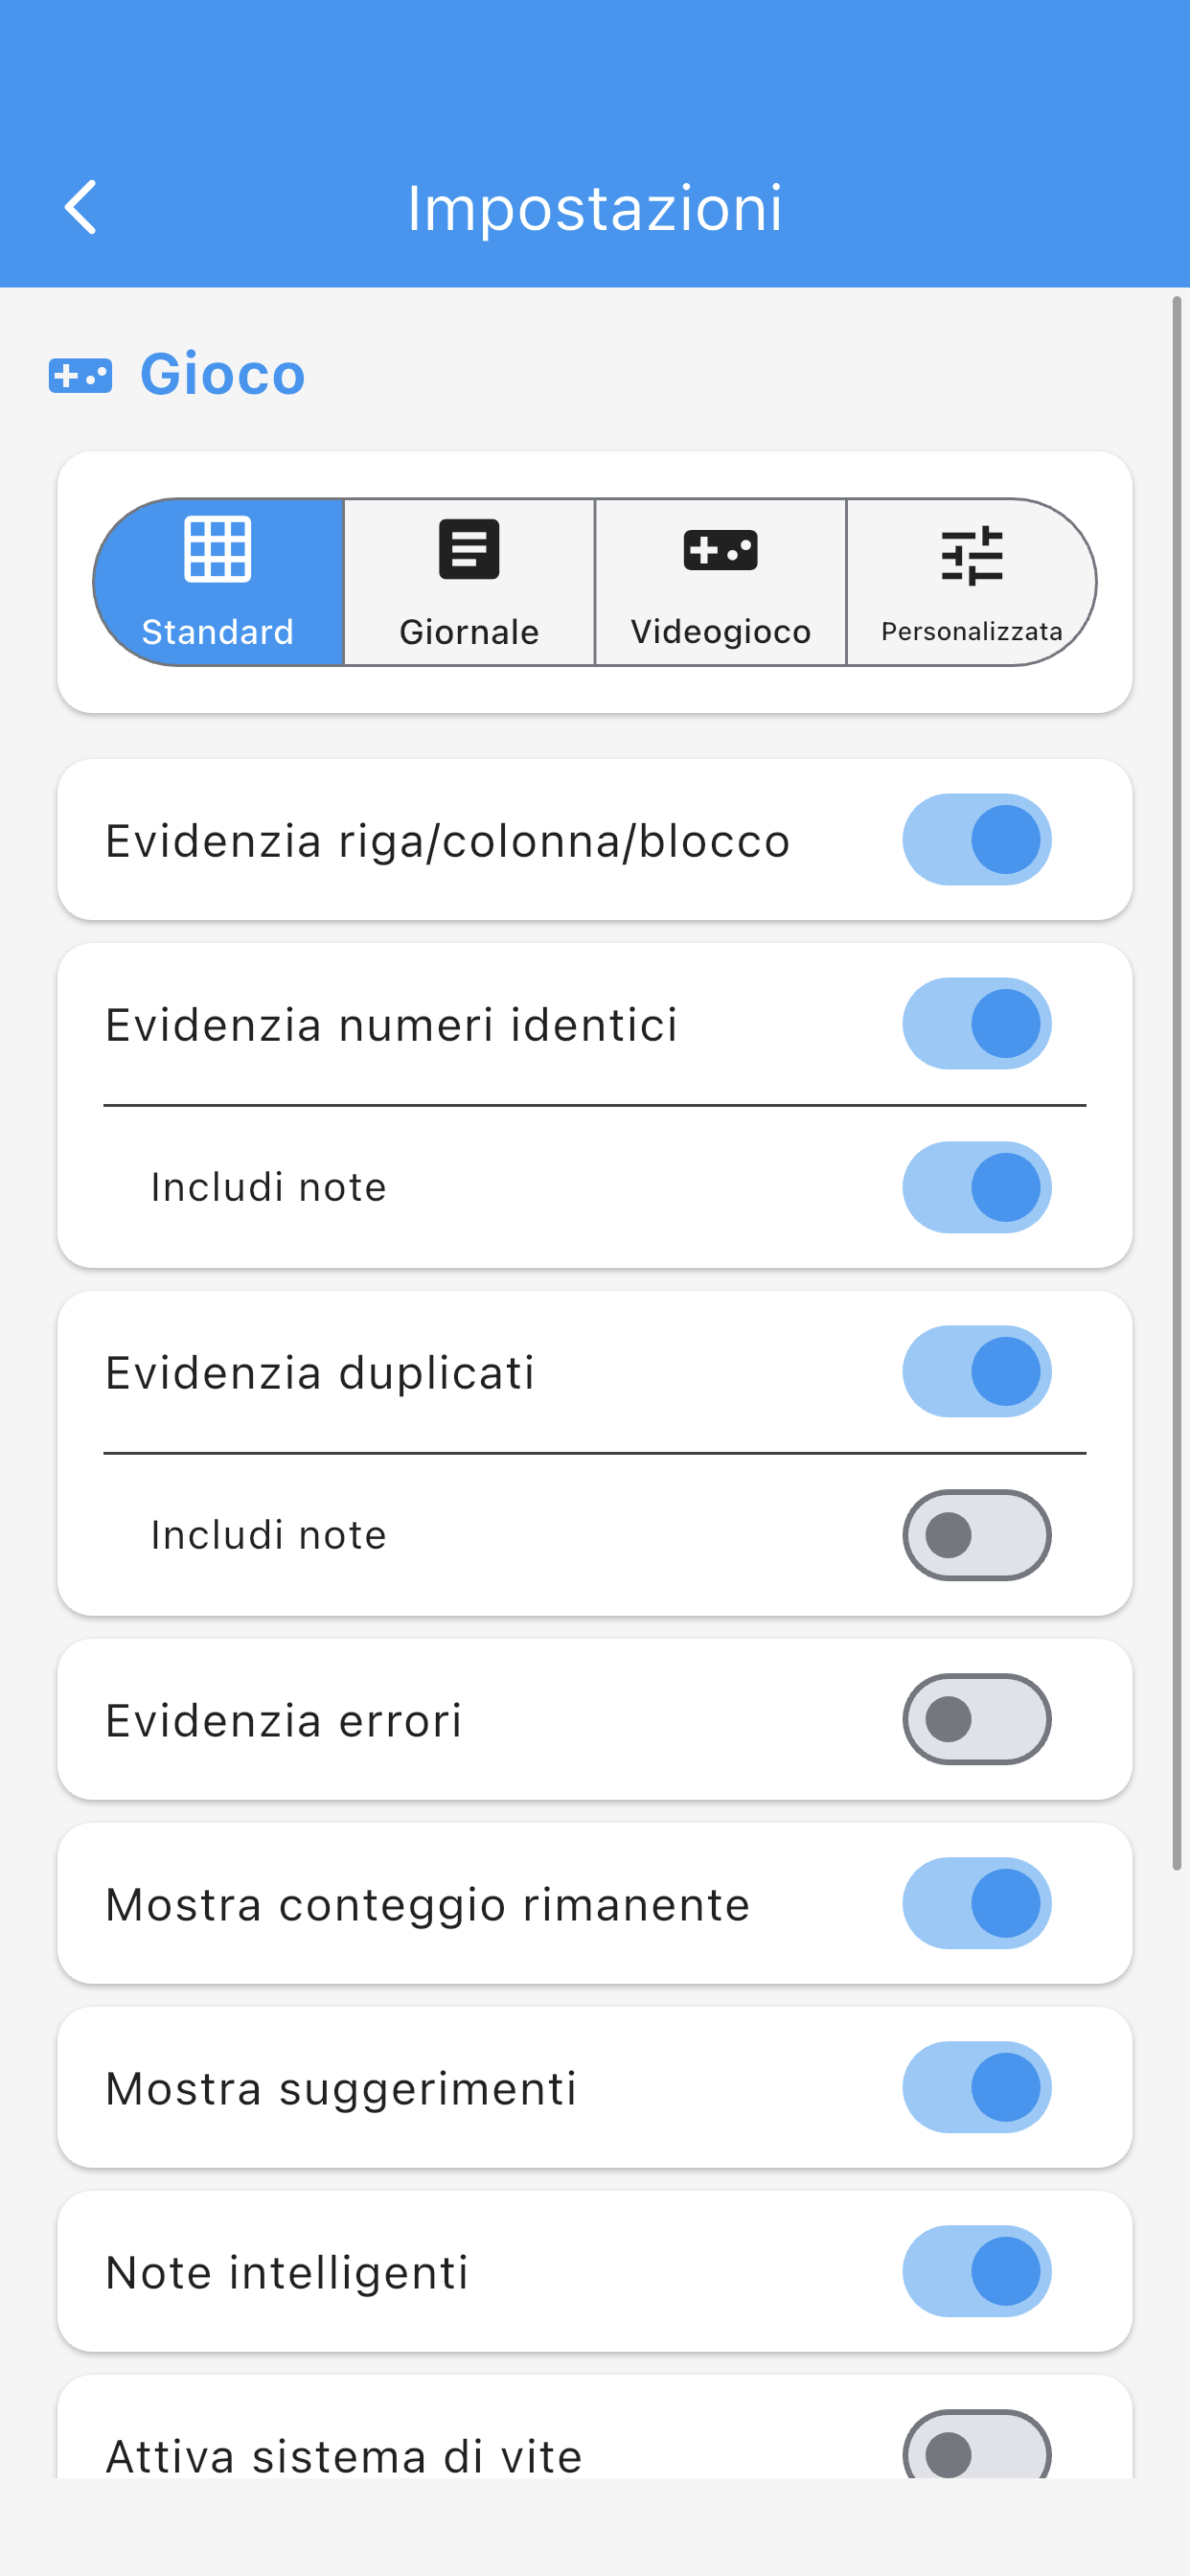Toggle Includi note under Evidenzia numeri identici
Viewport: 1190px width, 2576px height.
(x=977, y=1186)
